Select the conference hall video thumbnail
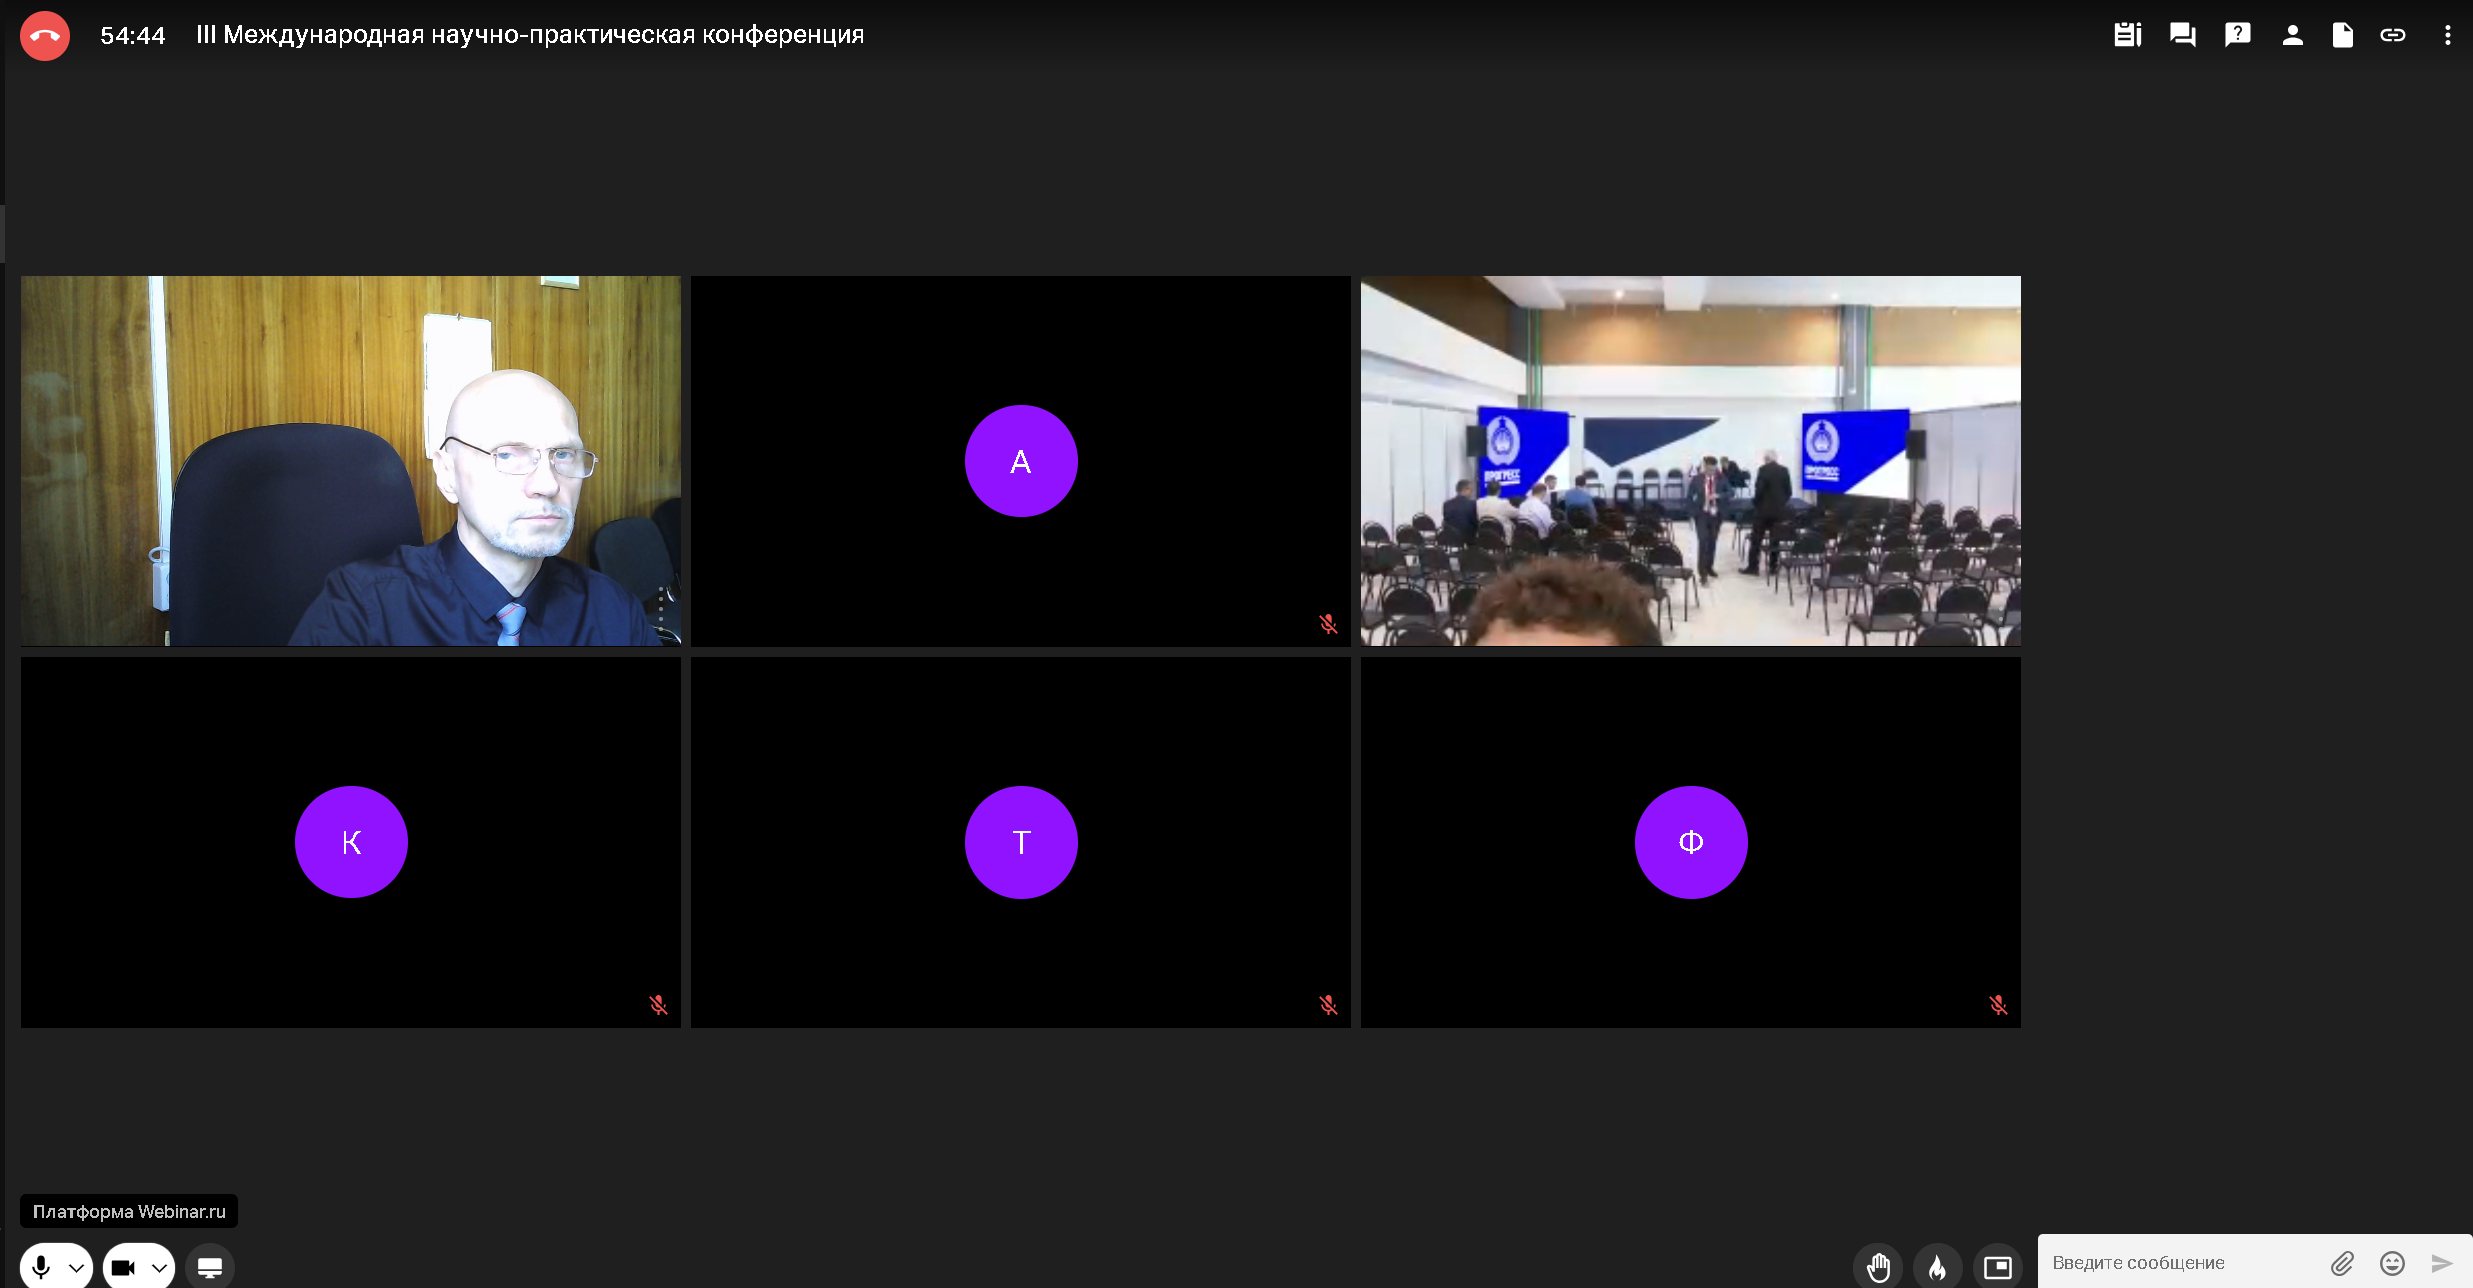This screenshot has height=1288, width=2473. (x=1690, y=461)
